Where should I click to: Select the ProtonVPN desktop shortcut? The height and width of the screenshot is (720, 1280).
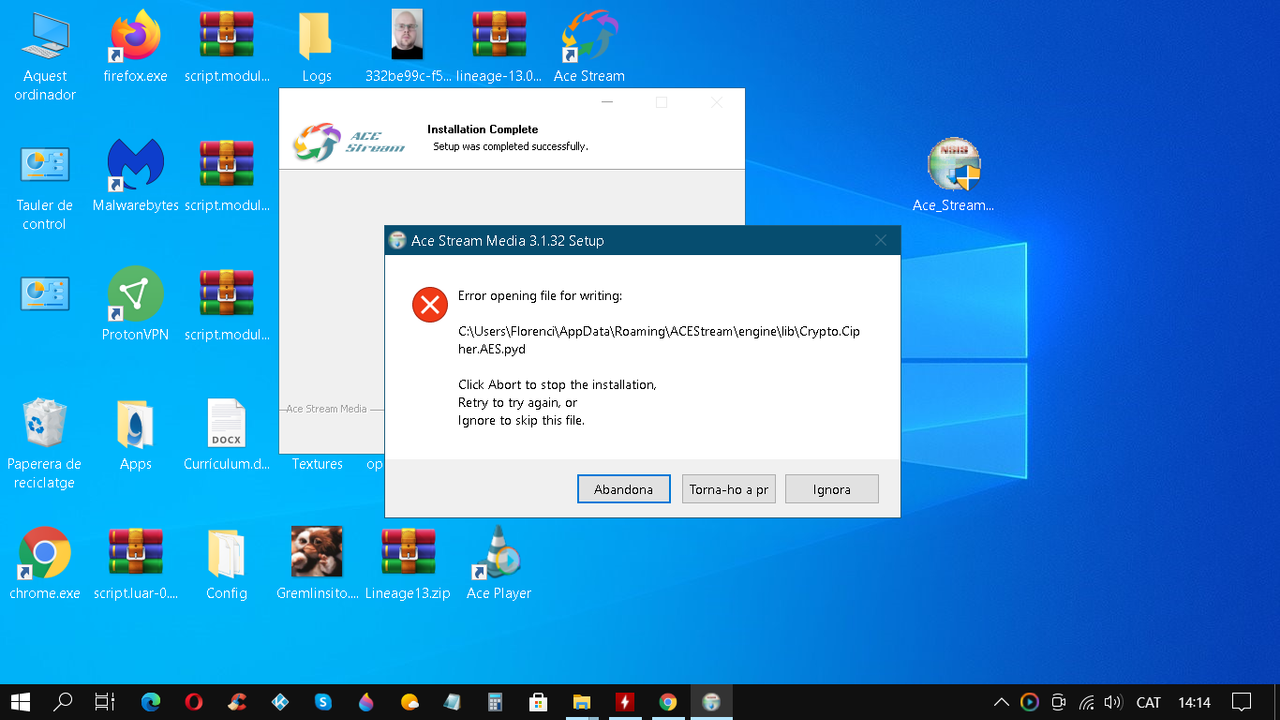coord(135,305)
